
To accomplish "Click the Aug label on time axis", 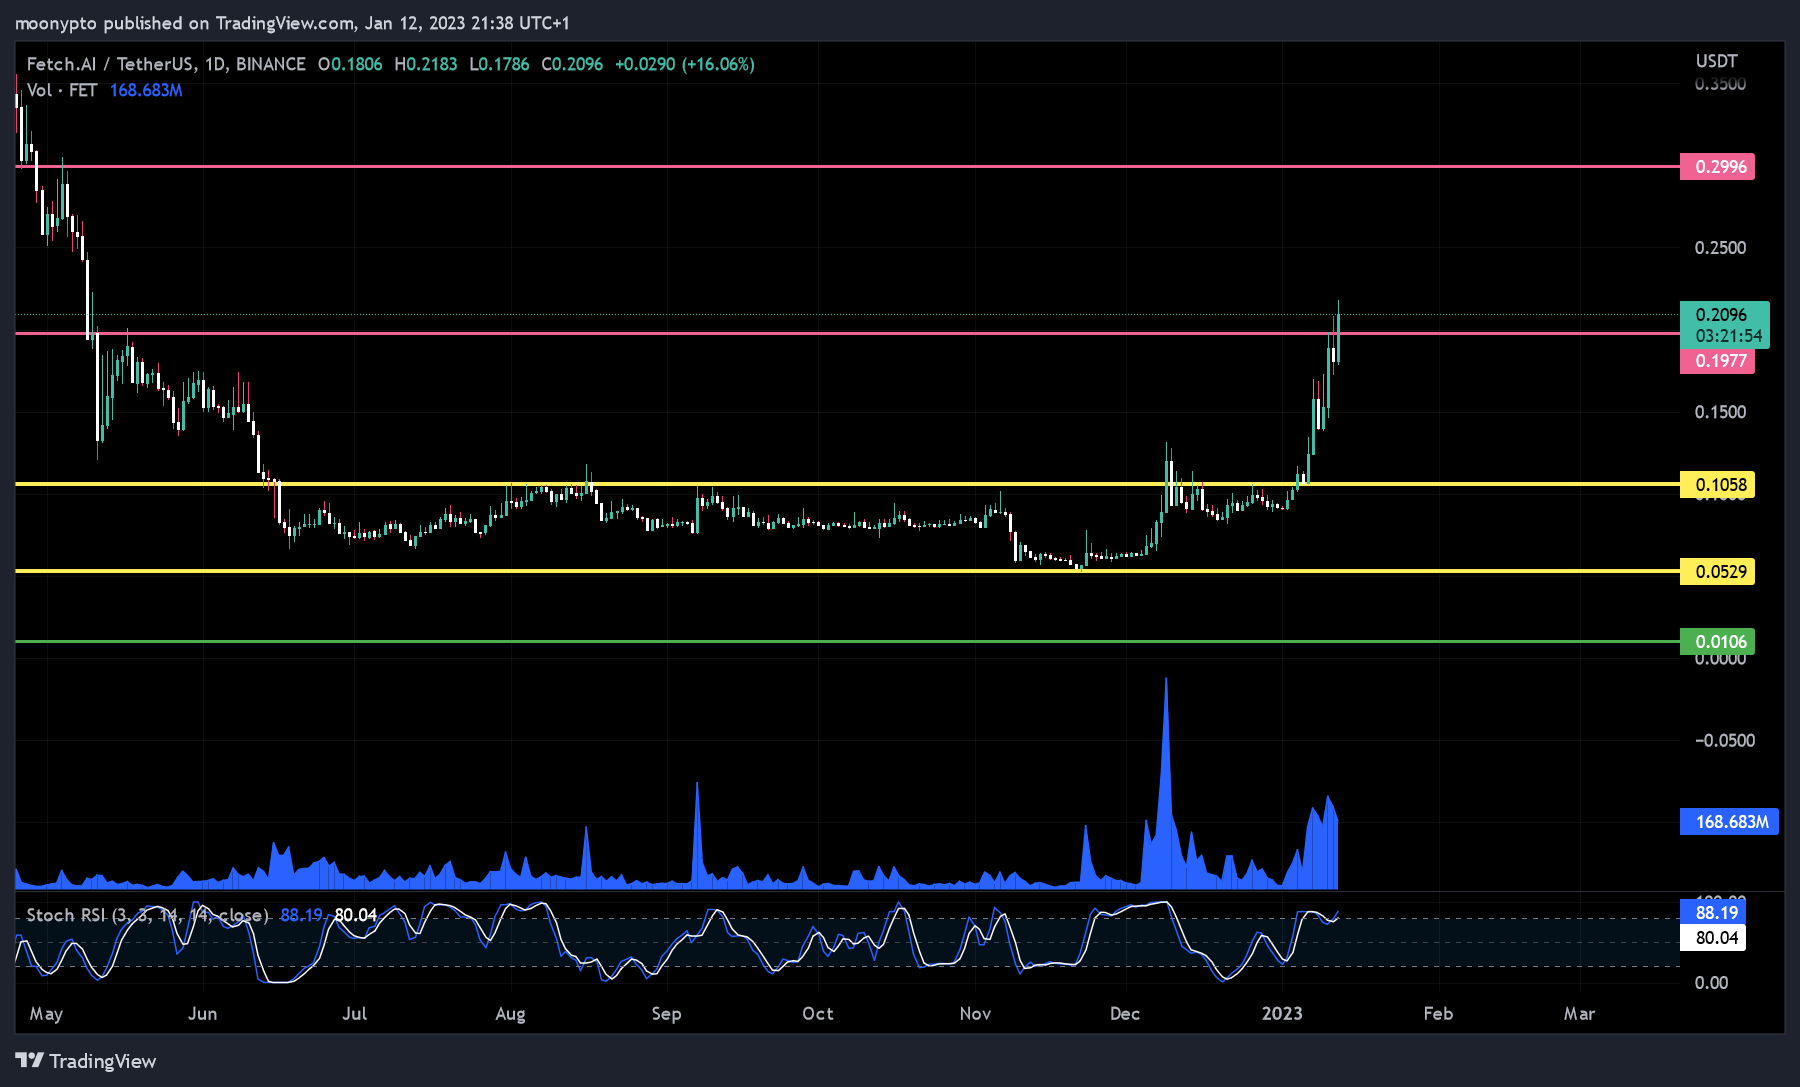I will (510, 1014).
